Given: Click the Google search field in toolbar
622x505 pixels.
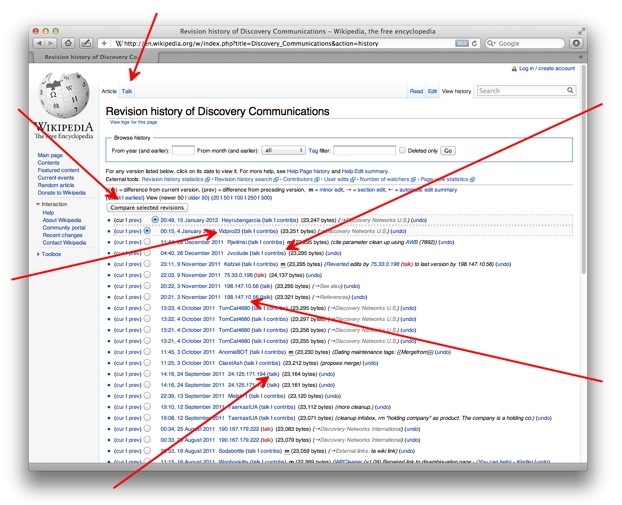Looking at the screenshot, I should click(530, 43).
